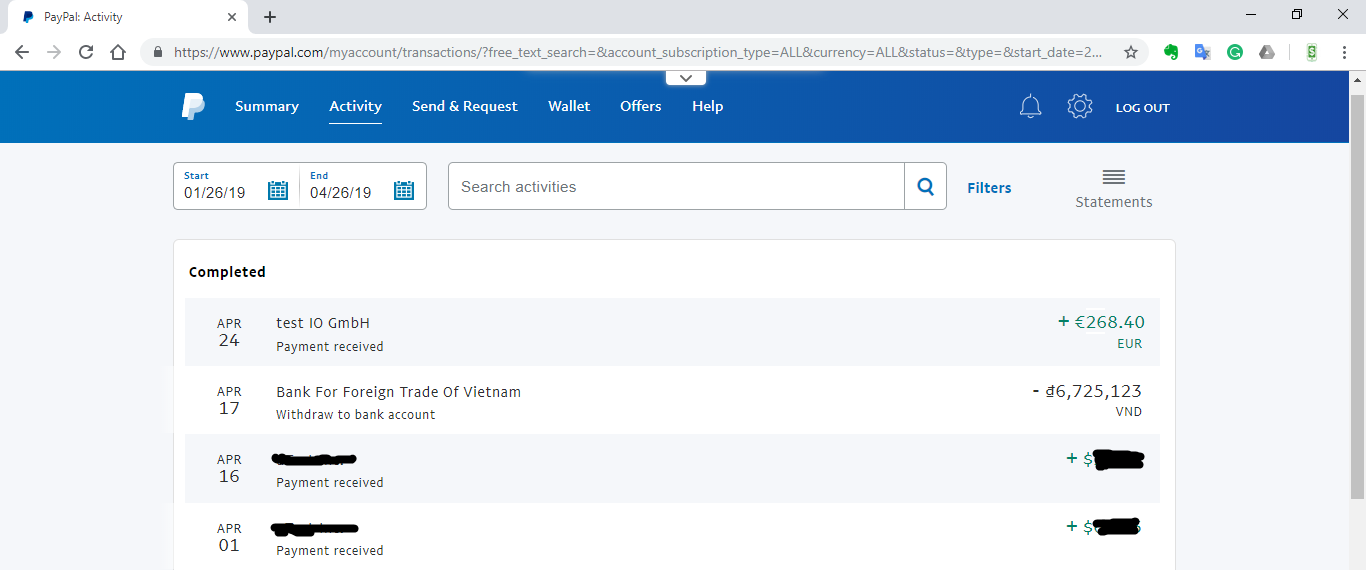Reload the page
The image size is (1366, 570).
point(86,52)
